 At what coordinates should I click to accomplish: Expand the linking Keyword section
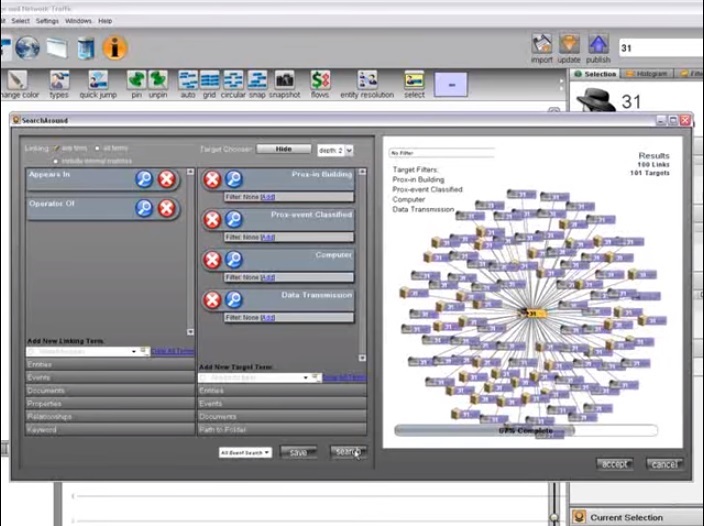(x=110, y=430)
